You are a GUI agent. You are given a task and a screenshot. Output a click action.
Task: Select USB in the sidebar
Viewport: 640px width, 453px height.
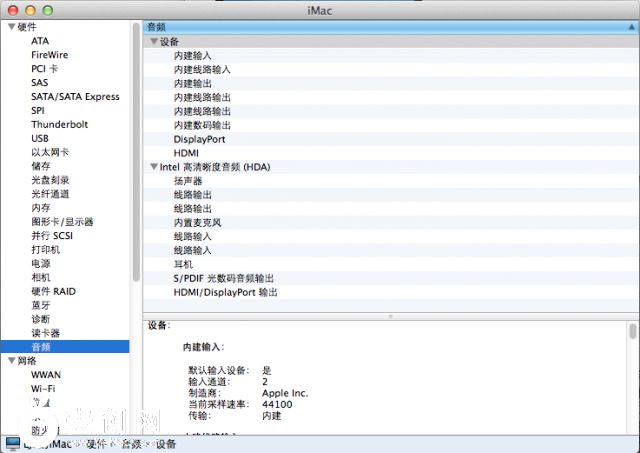pyautogui.click(x=40, y=139)
